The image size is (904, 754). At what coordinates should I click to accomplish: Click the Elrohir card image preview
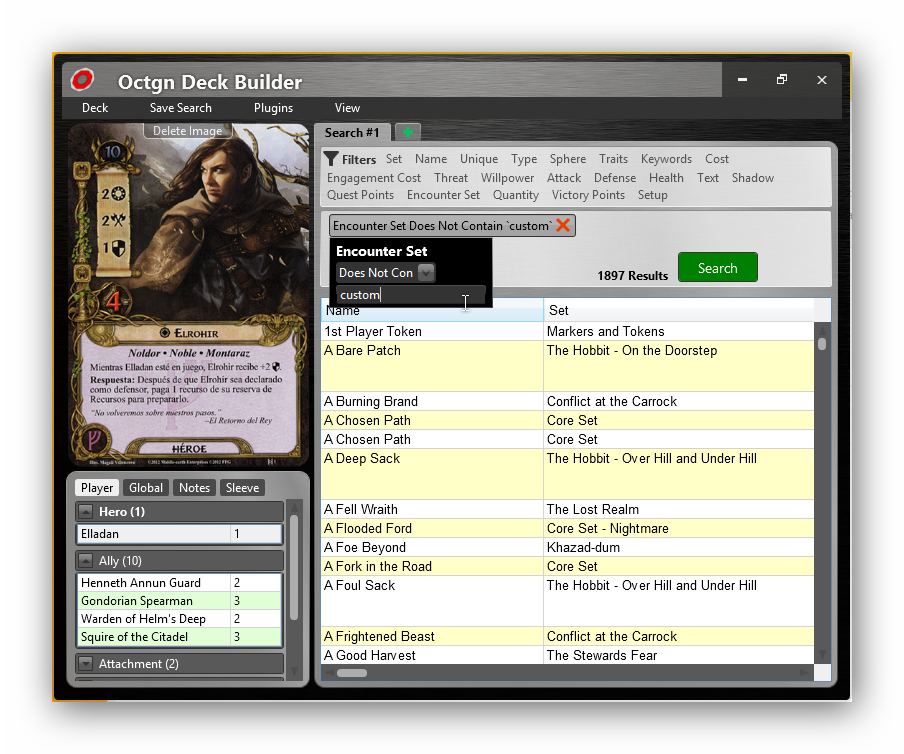point(189,295)
